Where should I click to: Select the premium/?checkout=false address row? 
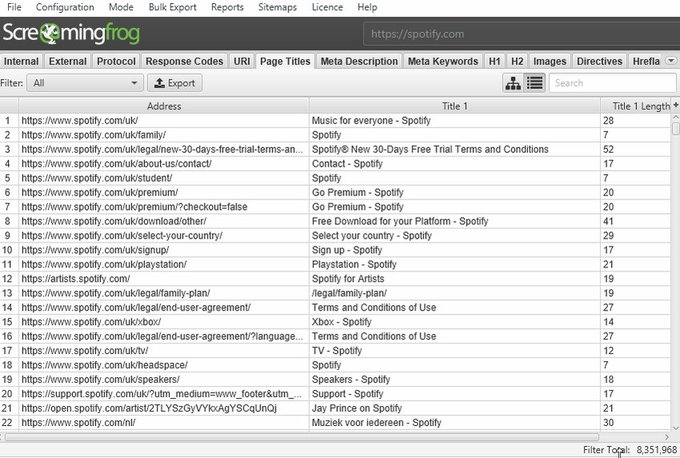164,206
